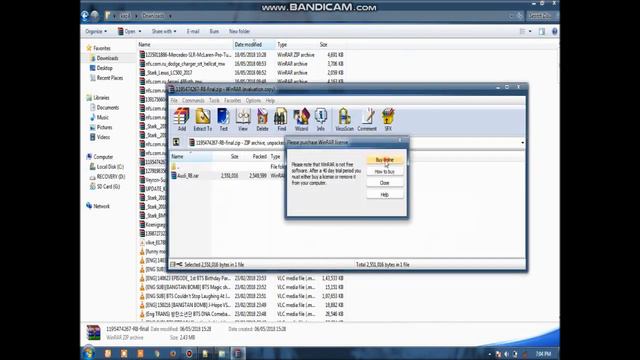
Task: Click the Windows Start orb
Action: [x=89, y=353]
